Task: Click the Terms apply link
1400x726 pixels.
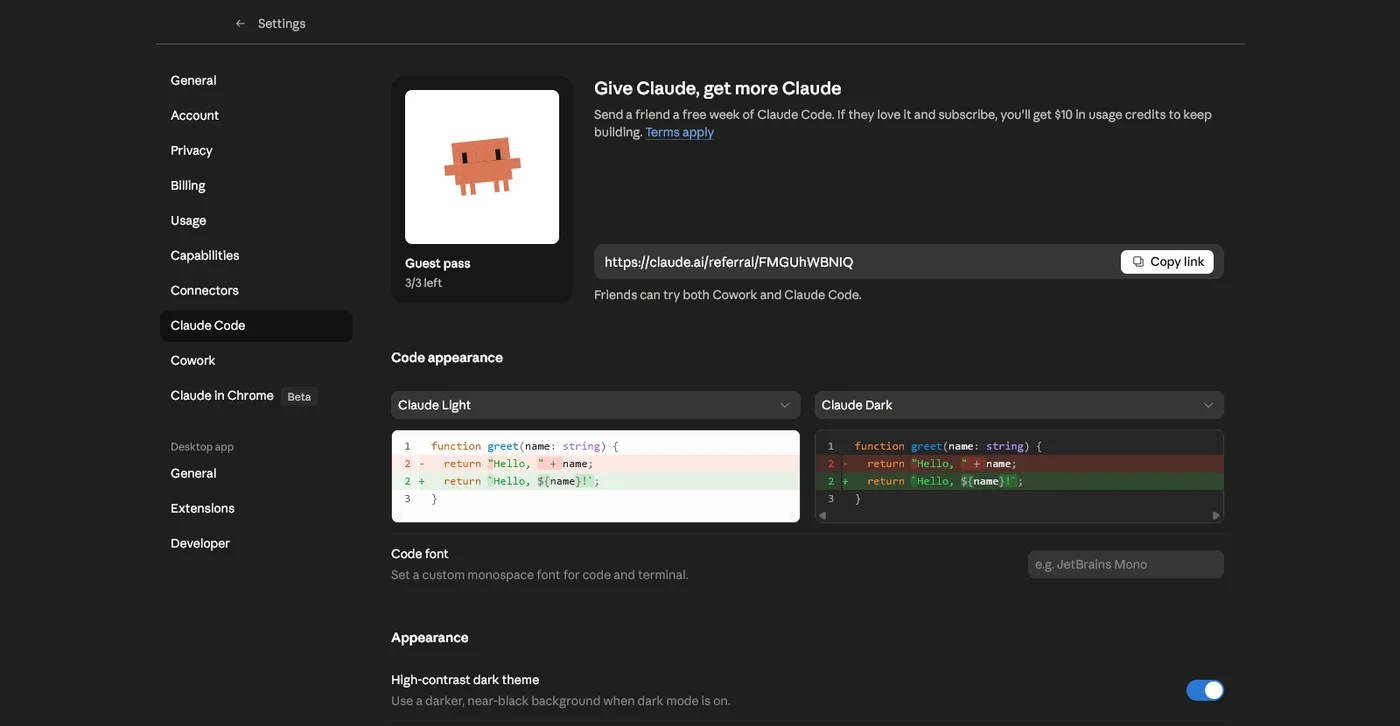Action: click(x=680, y=132)
